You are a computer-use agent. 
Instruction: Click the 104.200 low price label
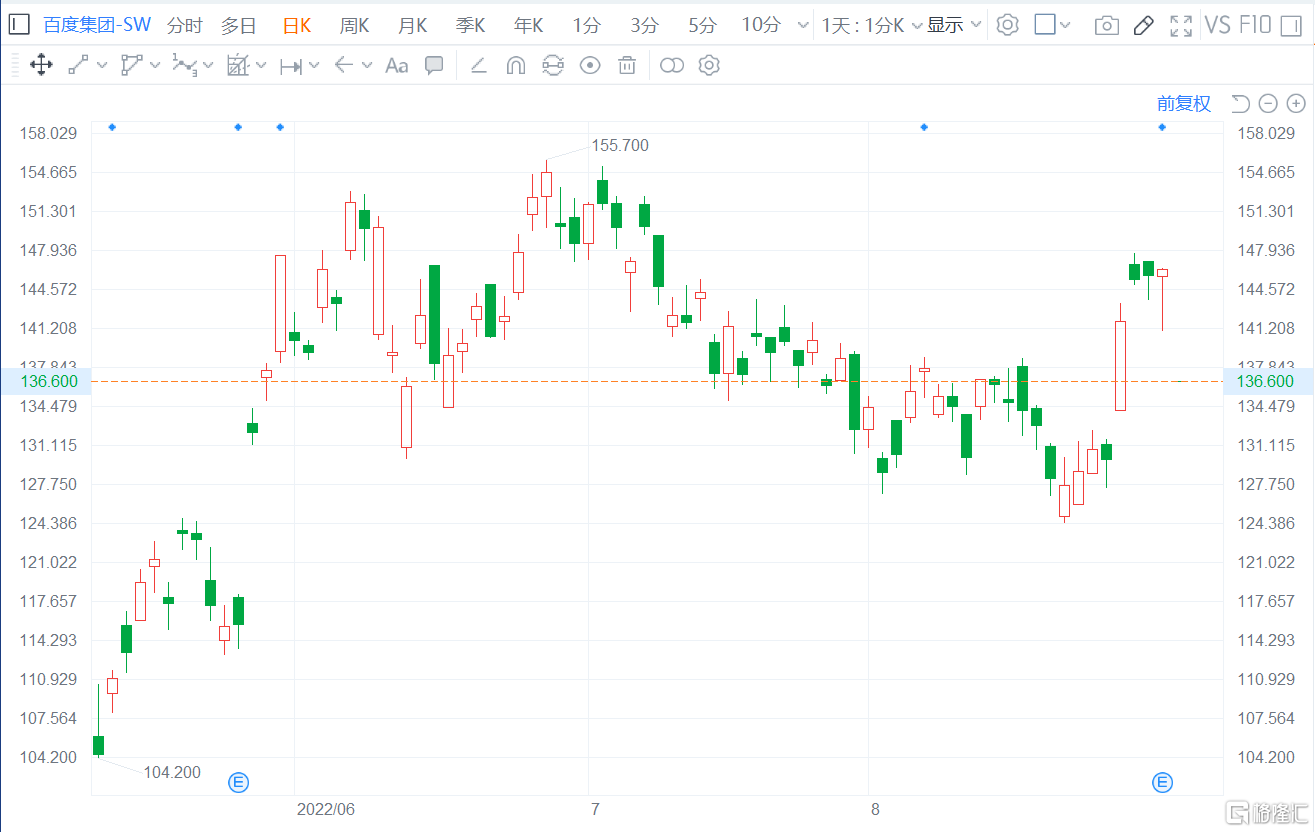172,772
